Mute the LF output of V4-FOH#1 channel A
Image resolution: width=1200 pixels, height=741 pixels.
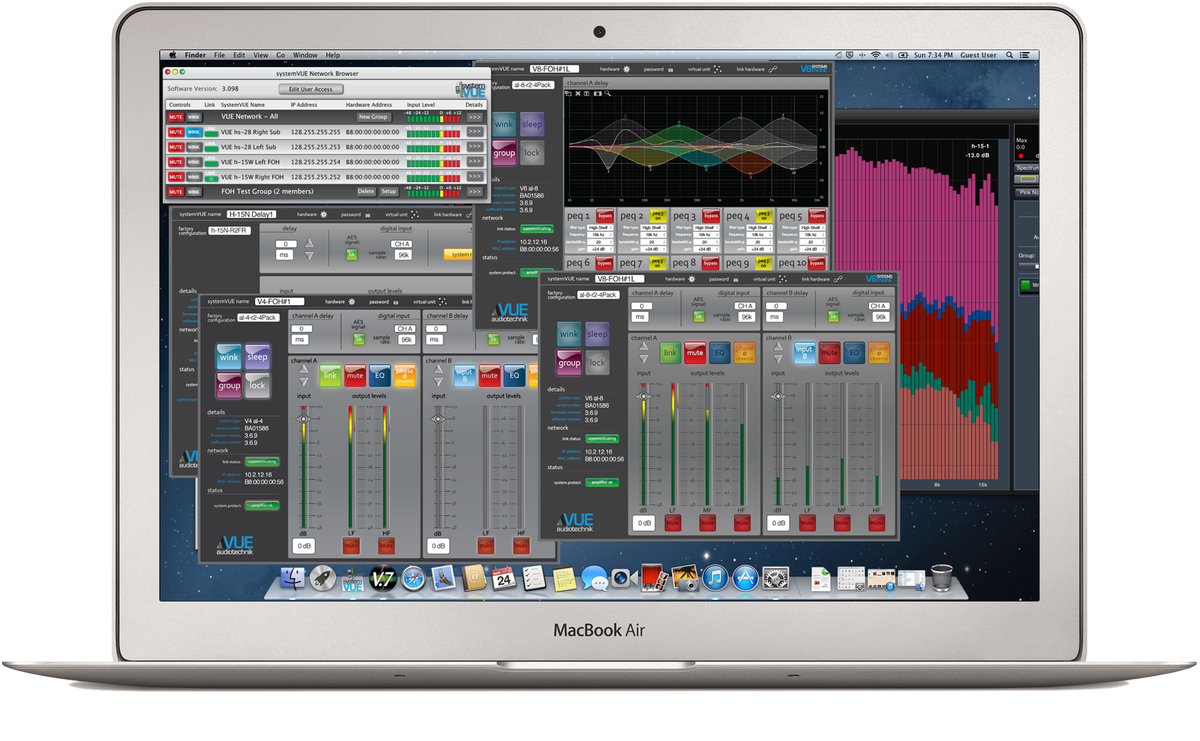click(x=352, y=546)
